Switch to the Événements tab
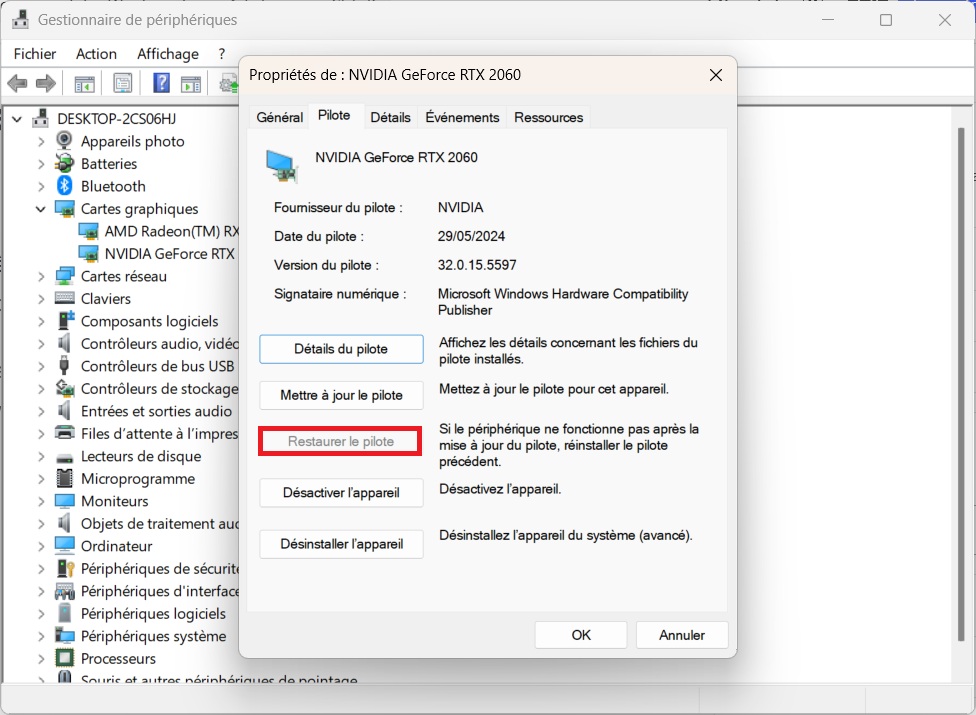 tap(462, 117)
